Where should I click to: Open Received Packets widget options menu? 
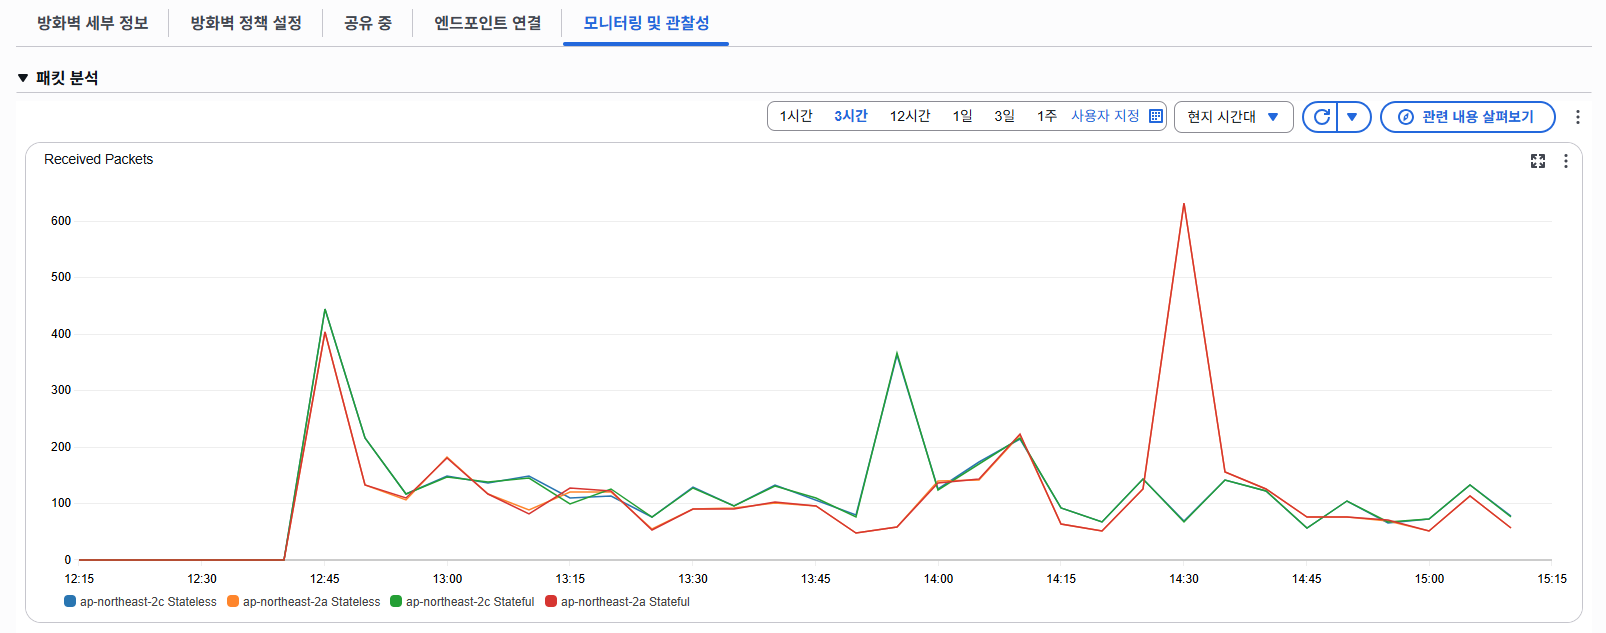pyautogui.click(x=1566, y=161)
